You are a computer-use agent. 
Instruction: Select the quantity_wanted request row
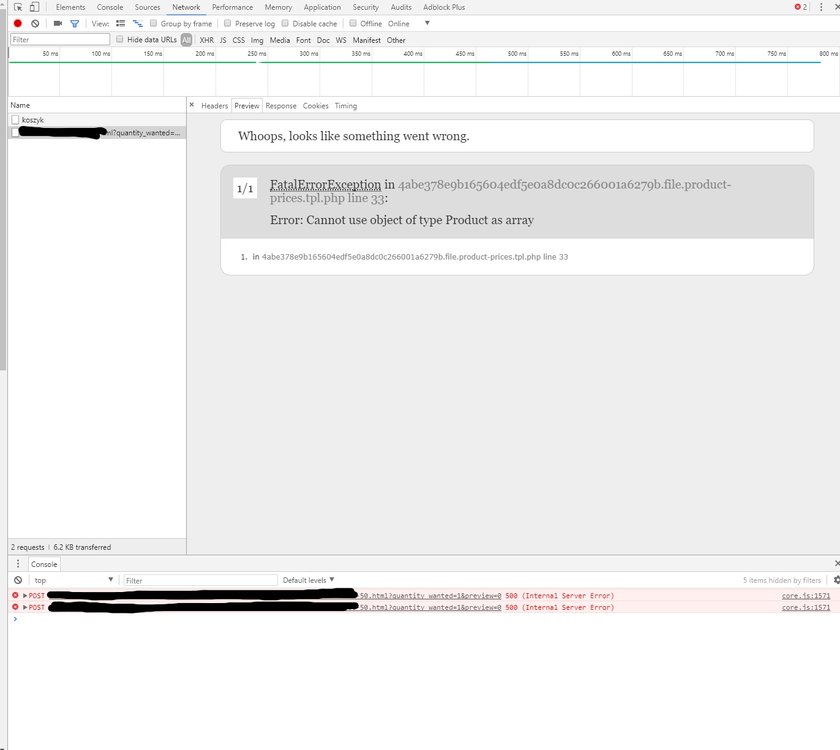click(x=97, y=132)
